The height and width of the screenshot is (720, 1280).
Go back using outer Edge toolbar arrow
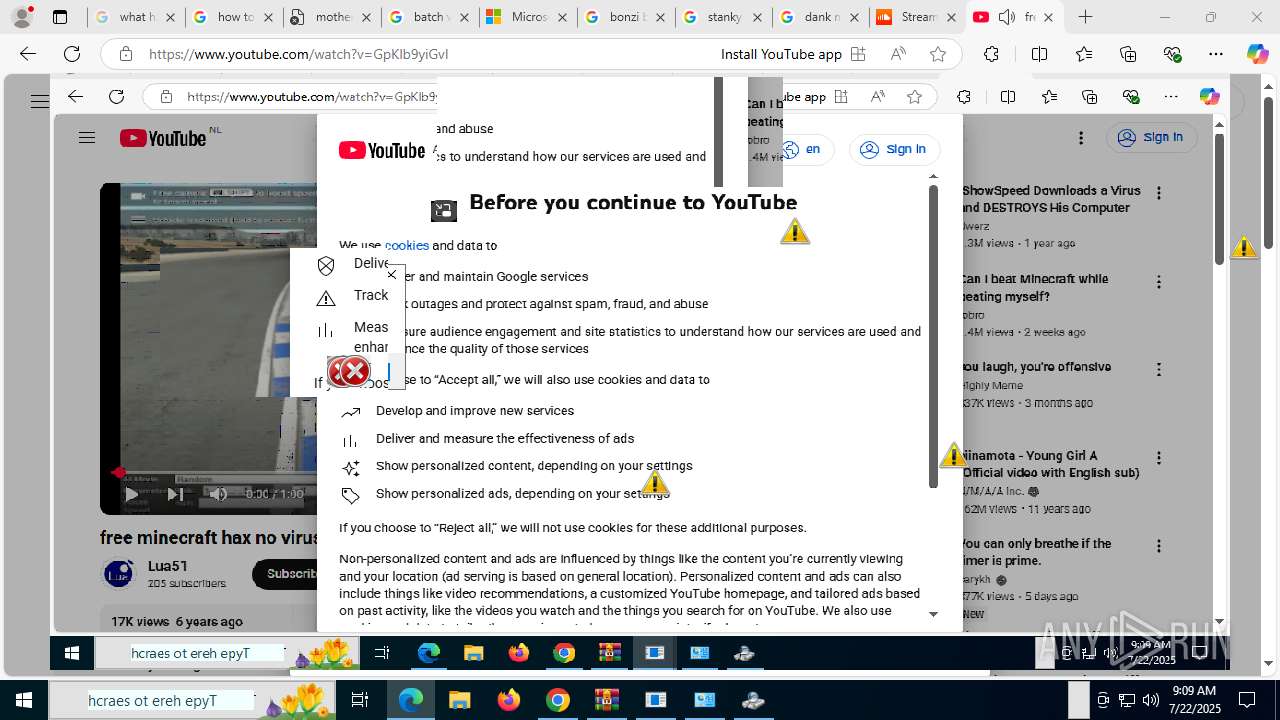point(28,54)
